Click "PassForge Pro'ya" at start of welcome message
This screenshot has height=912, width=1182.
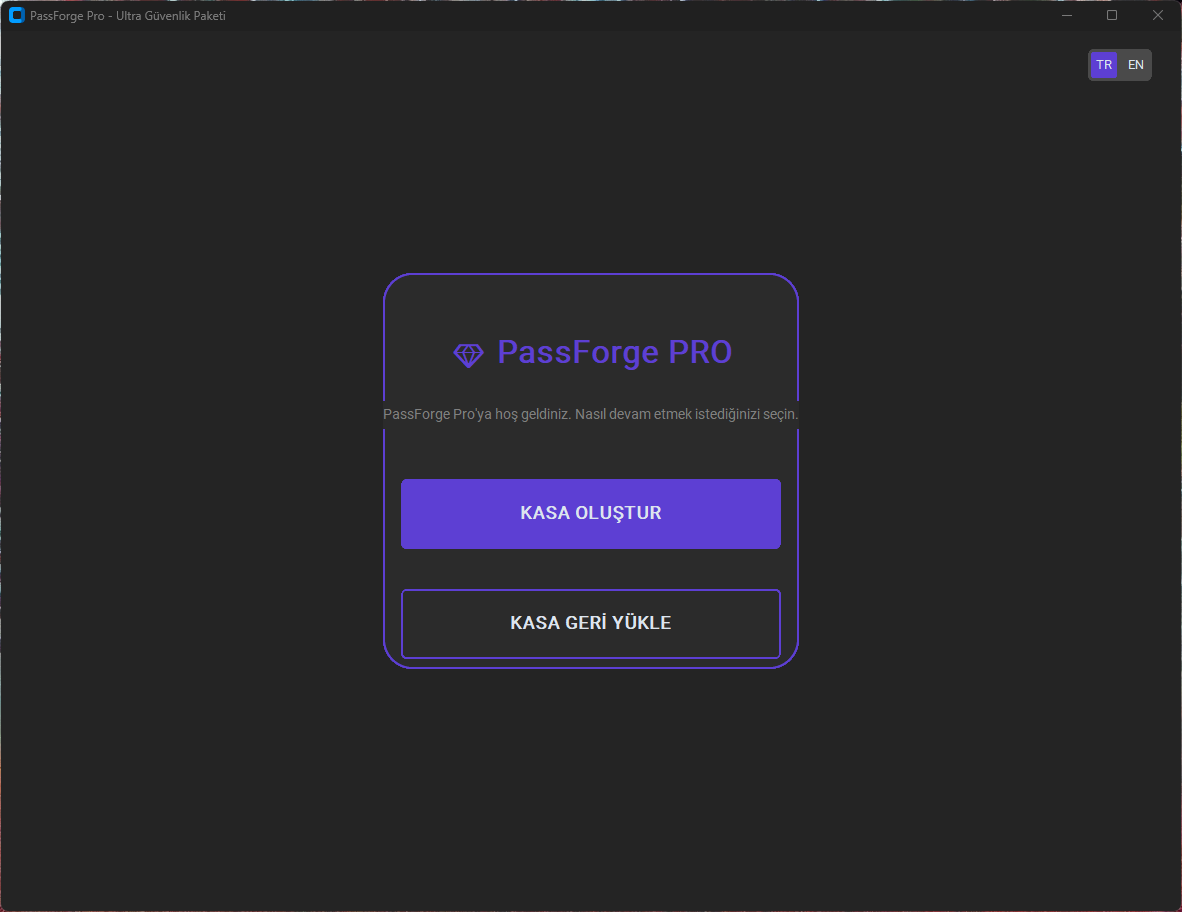click(x=437, y=414)
